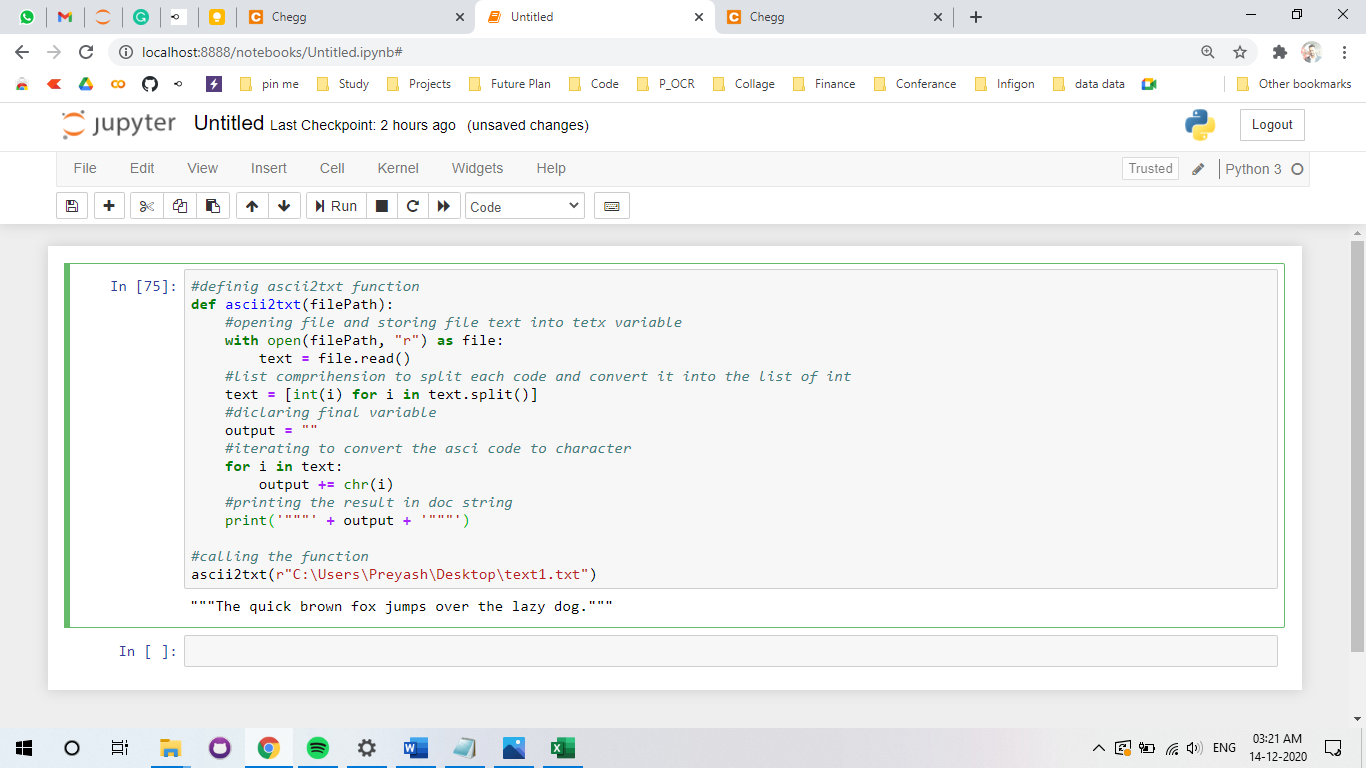
Task: Open the Finance bookmarks folder
Action: (x=824, y=84)
